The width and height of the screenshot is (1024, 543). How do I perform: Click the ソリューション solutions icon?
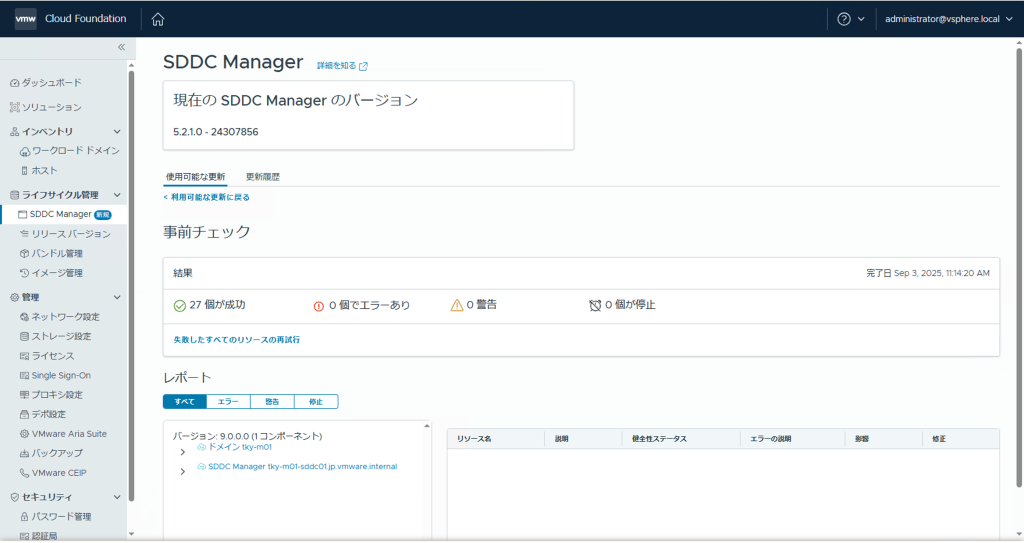pyautogui.click(x=15, y=107)
